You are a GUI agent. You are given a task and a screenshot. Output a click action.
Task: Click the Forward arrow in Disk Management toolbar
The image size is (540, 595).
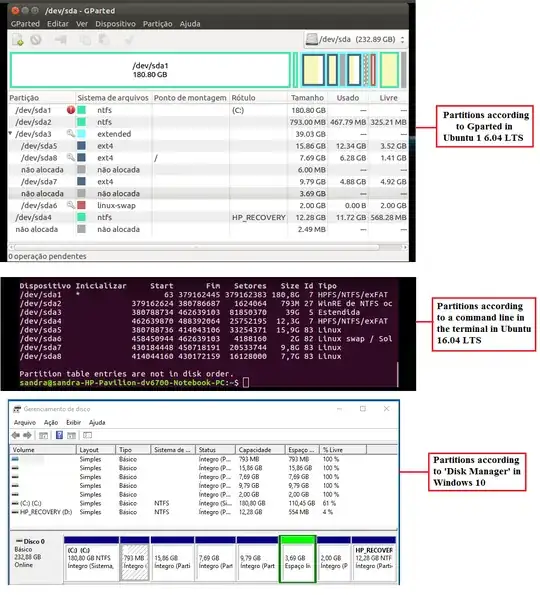tap(27, 435)
